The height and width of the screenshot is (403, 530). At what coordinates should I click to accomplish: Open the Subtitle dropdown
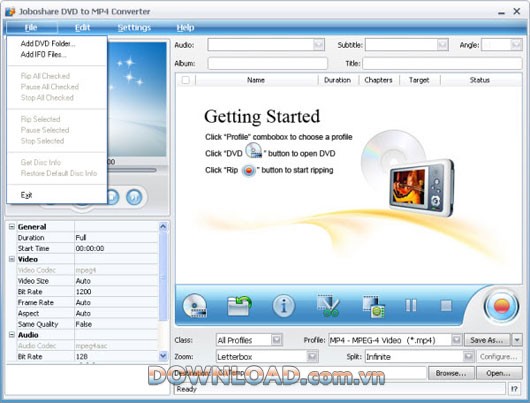(442, 45)
